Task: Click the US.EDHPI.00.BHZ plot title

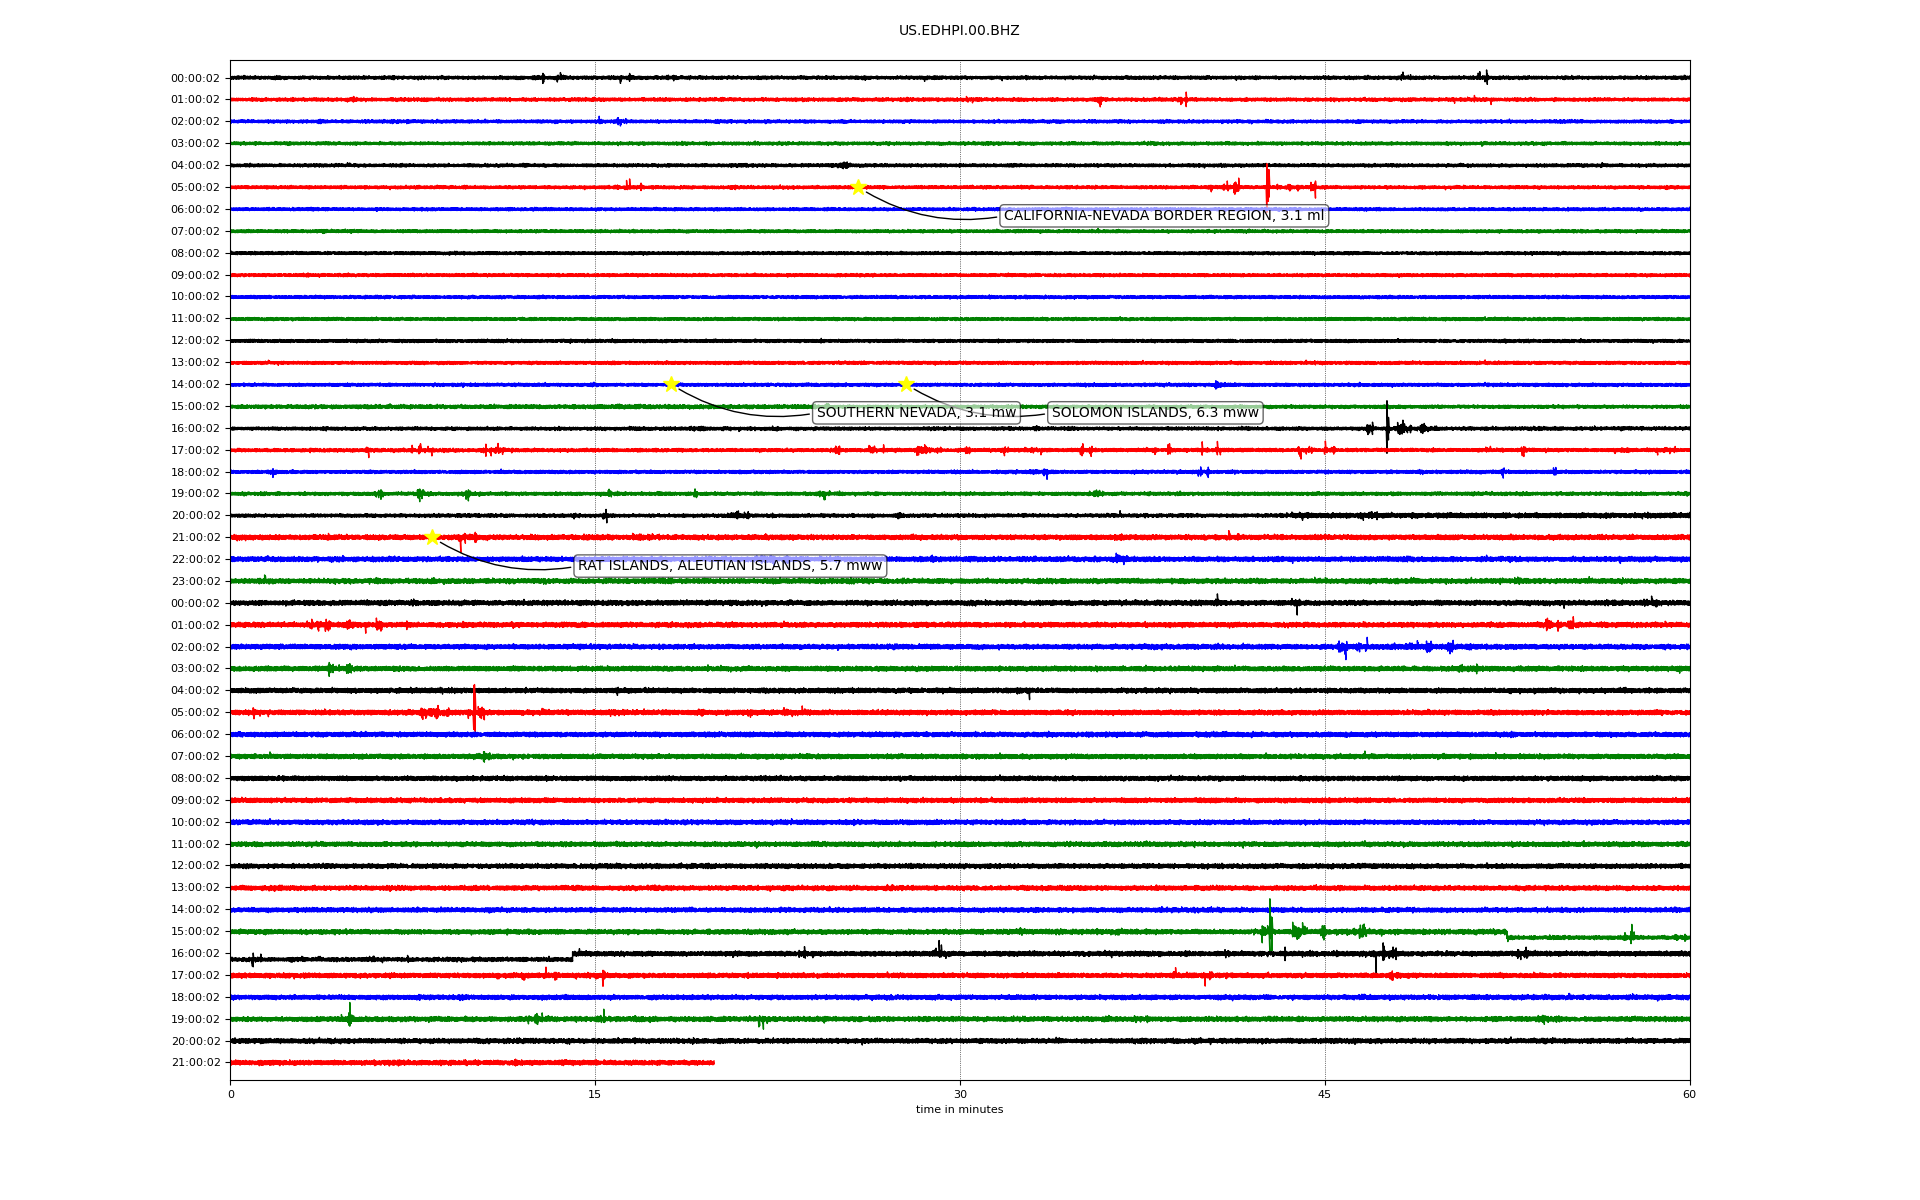Action: pyautogui.click(x=959, y=31)
